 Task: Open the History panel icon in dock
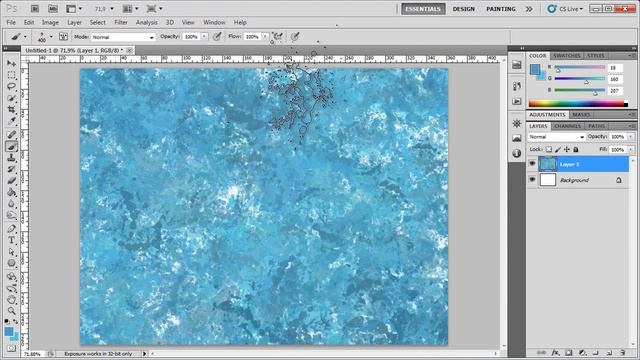517,86
